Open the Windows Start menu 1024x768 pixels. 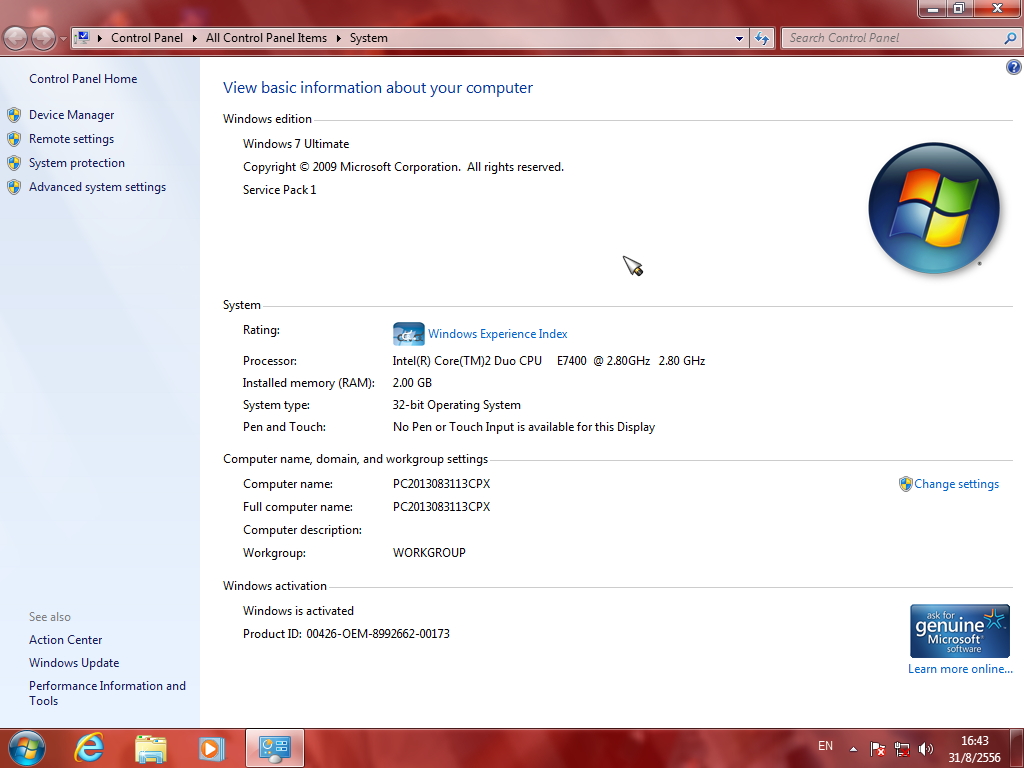pos(27,748)
